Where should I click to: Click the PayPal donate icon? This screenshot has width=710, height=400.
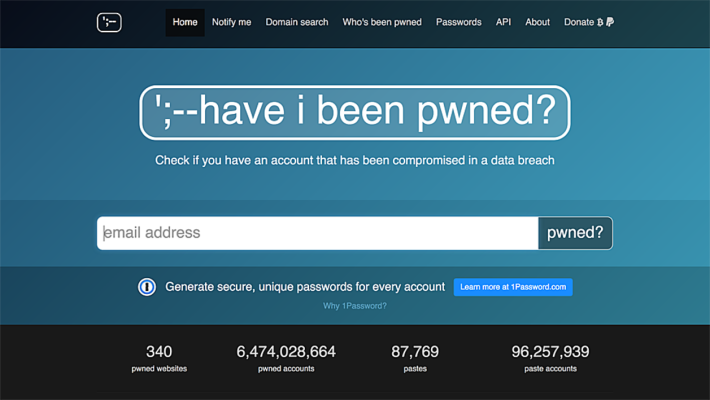[610, 22]
